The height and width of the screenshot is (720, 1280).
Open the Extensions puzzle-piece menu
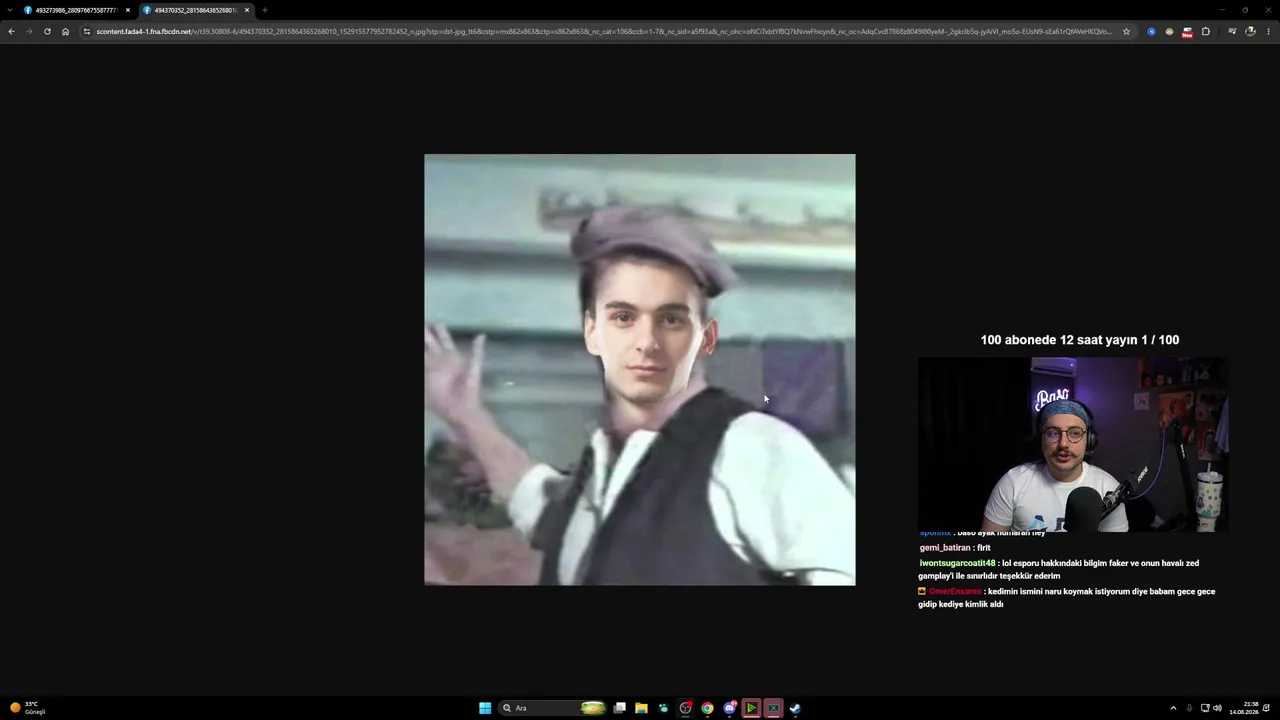[x=1205, y=31]
